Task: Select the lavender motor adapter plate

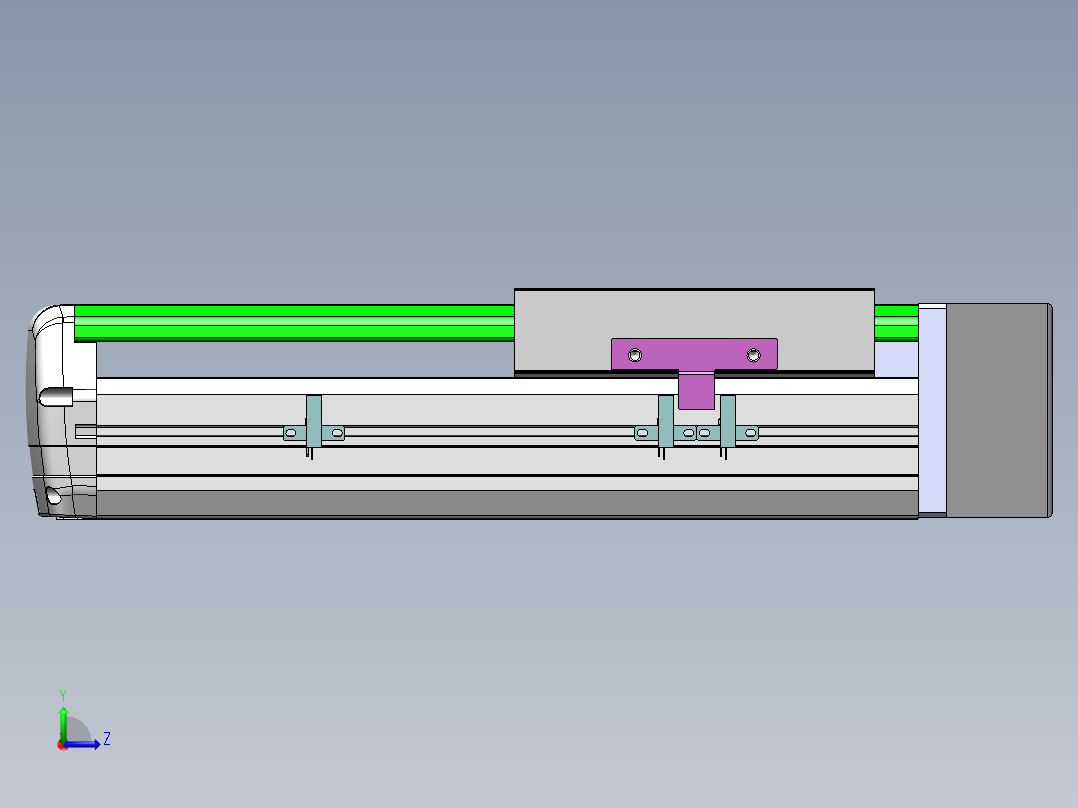Action: (932, 411)
